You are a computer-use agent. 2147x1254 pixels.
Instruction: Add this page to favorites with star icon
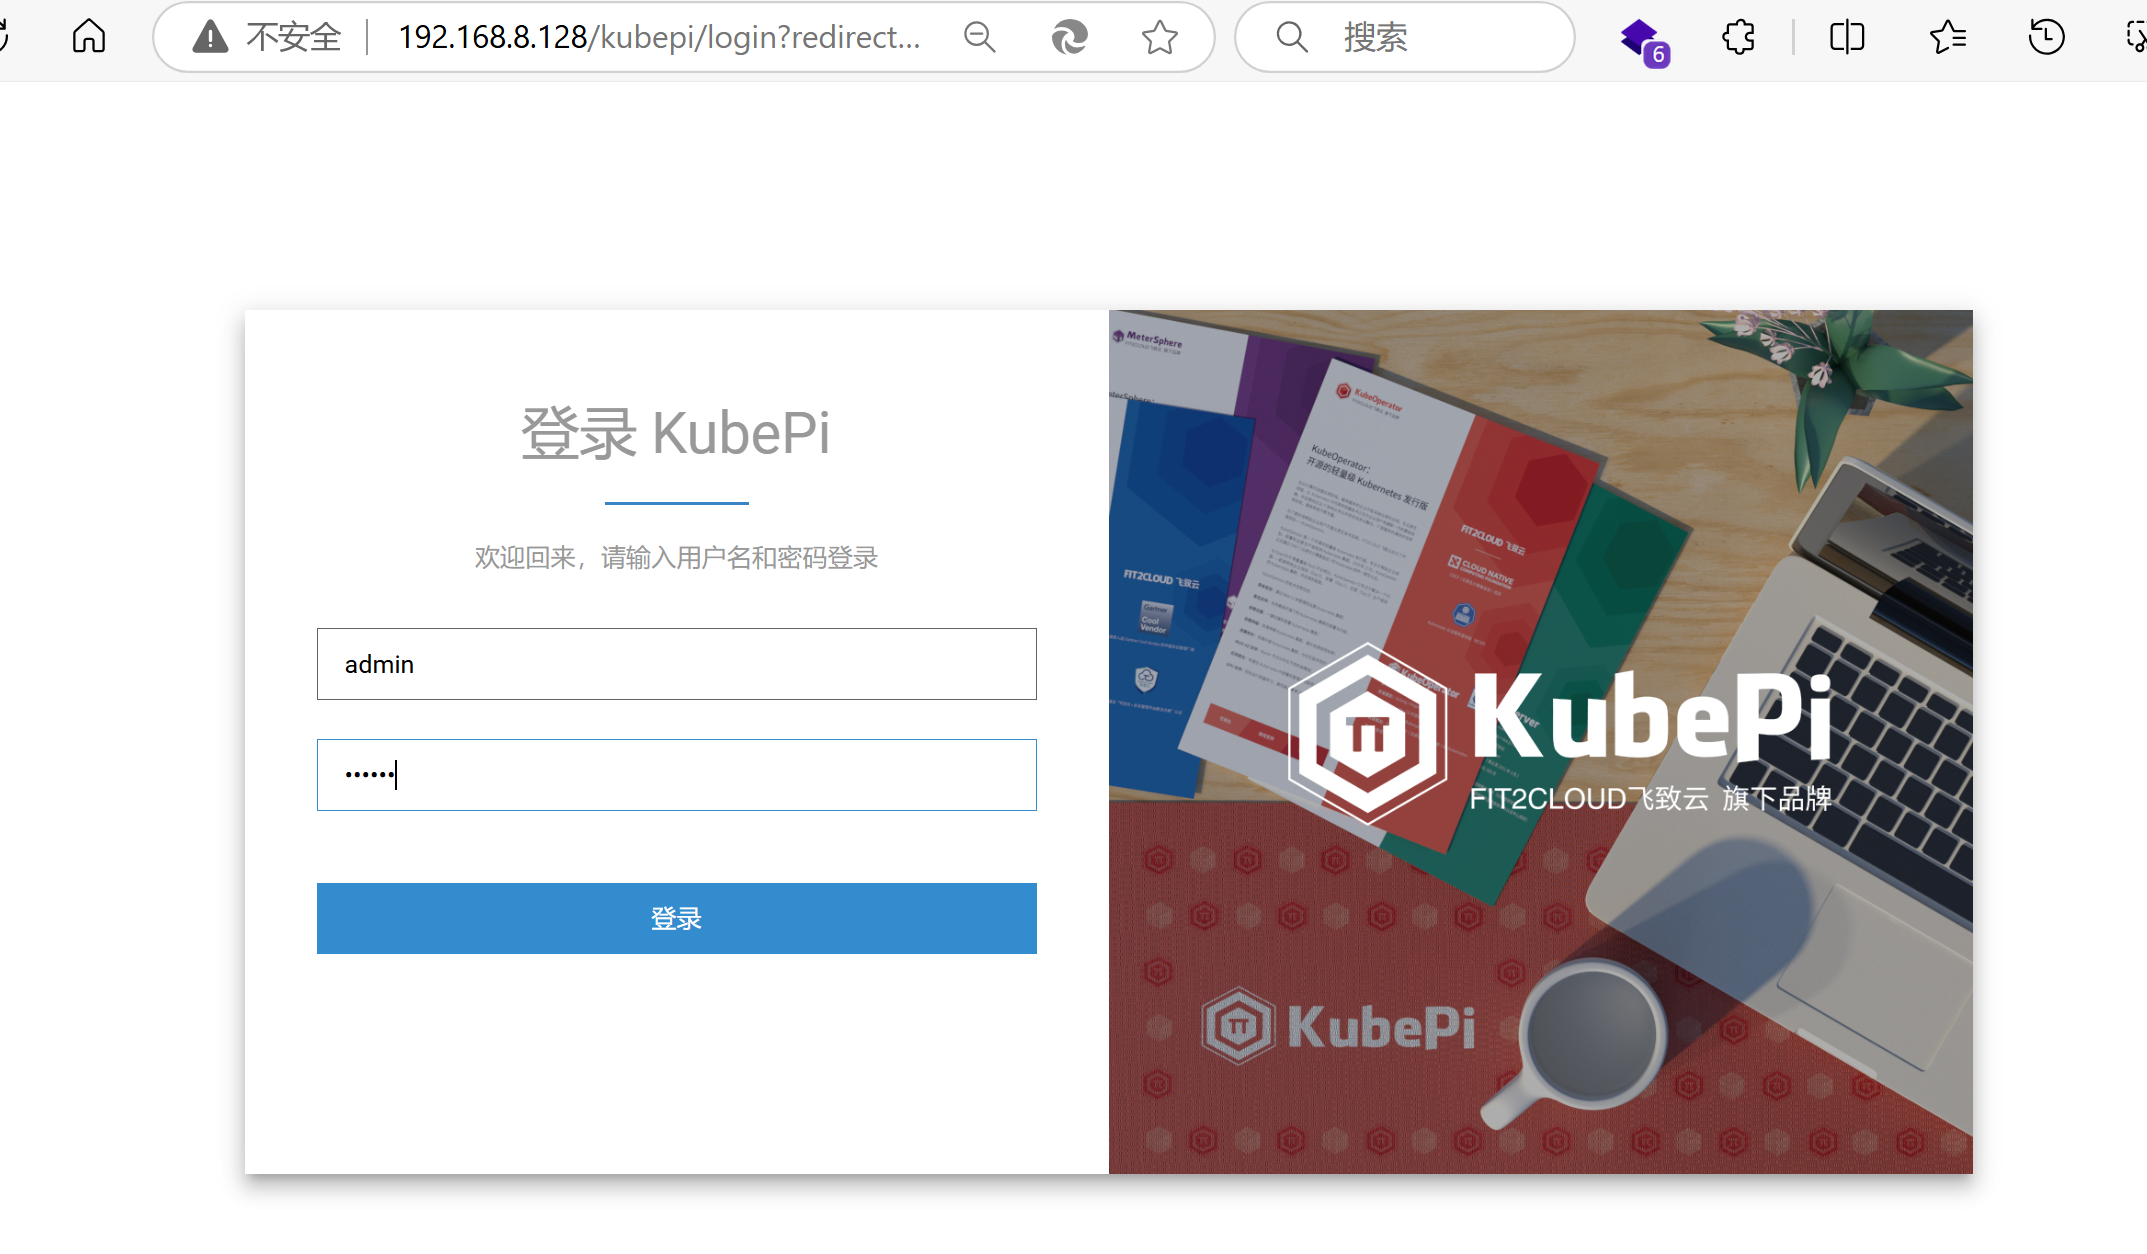pos(1159,37)
